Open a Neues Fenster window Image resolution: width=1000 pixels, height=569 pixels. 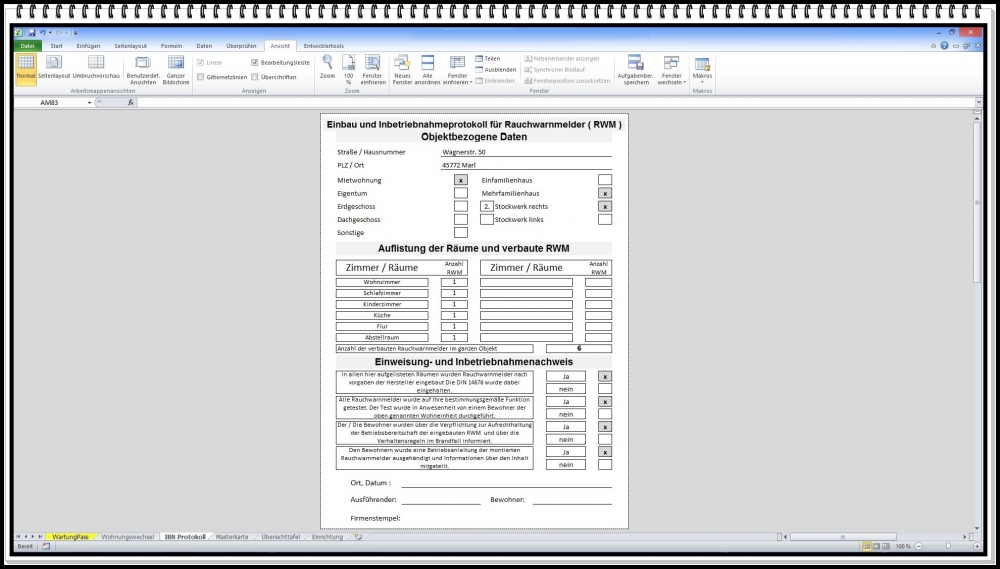(x=402, y=67)
